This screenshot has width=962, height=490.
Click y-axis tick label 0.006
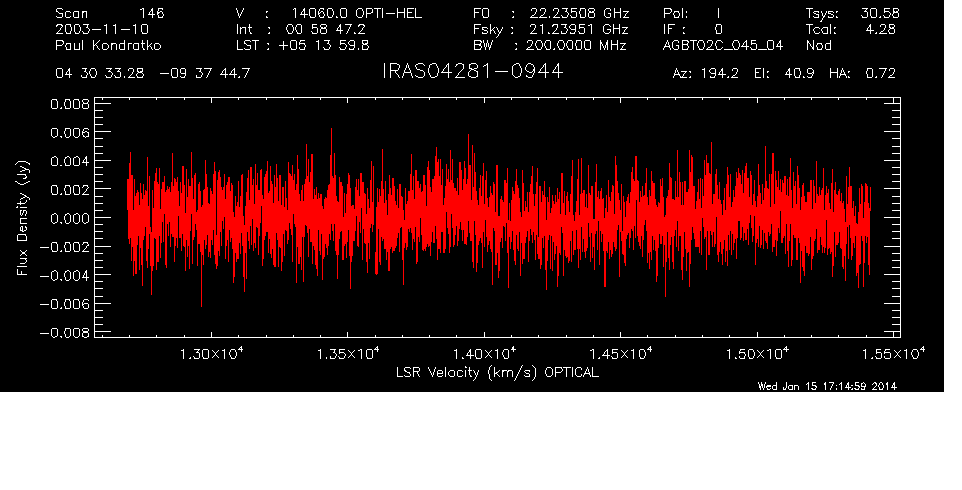(x=70, y=132)
